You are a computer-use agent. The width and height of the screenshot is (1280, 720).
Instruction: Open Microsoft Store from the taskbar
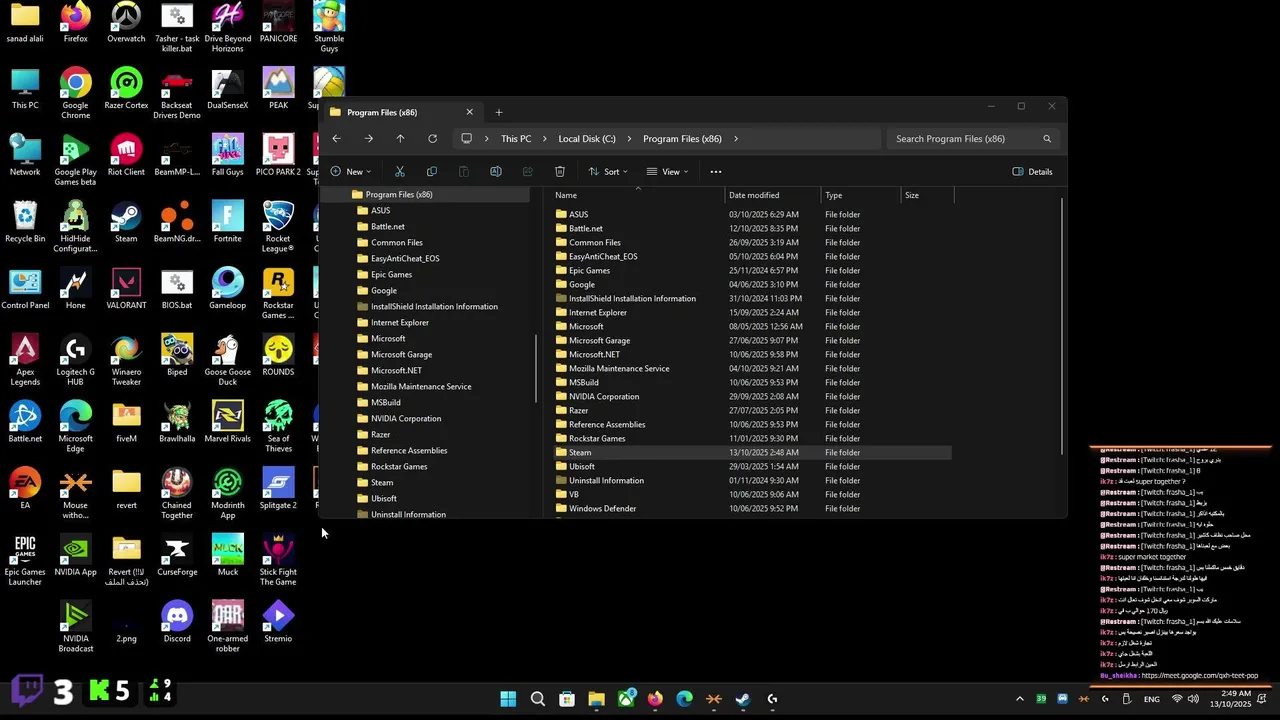coord(567,699)
